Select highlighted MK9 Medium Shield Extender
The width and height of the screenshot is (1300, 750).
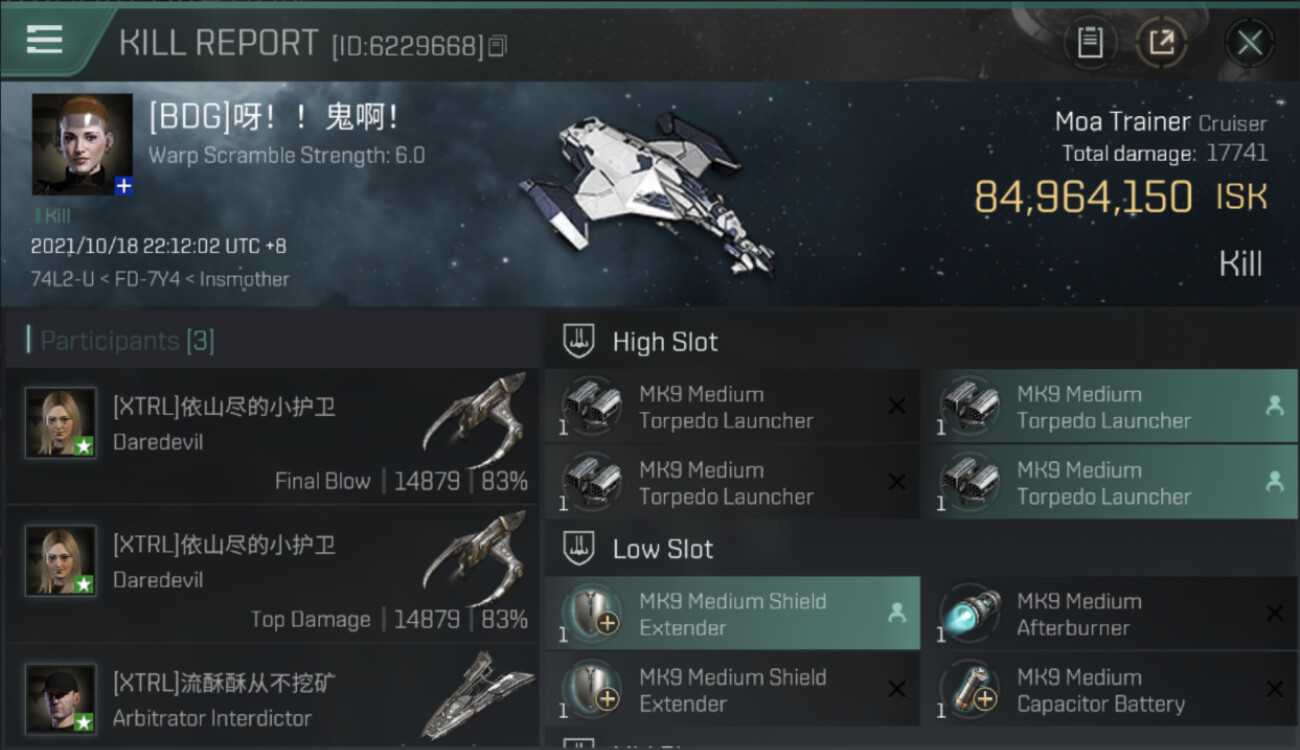click(x=732, y=614)
